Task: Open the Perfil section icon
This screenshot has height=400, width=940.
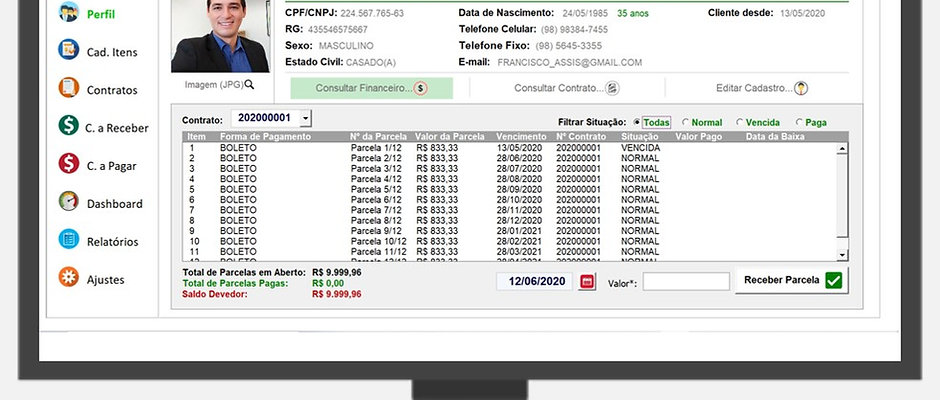Action: (x=69, y=12)
